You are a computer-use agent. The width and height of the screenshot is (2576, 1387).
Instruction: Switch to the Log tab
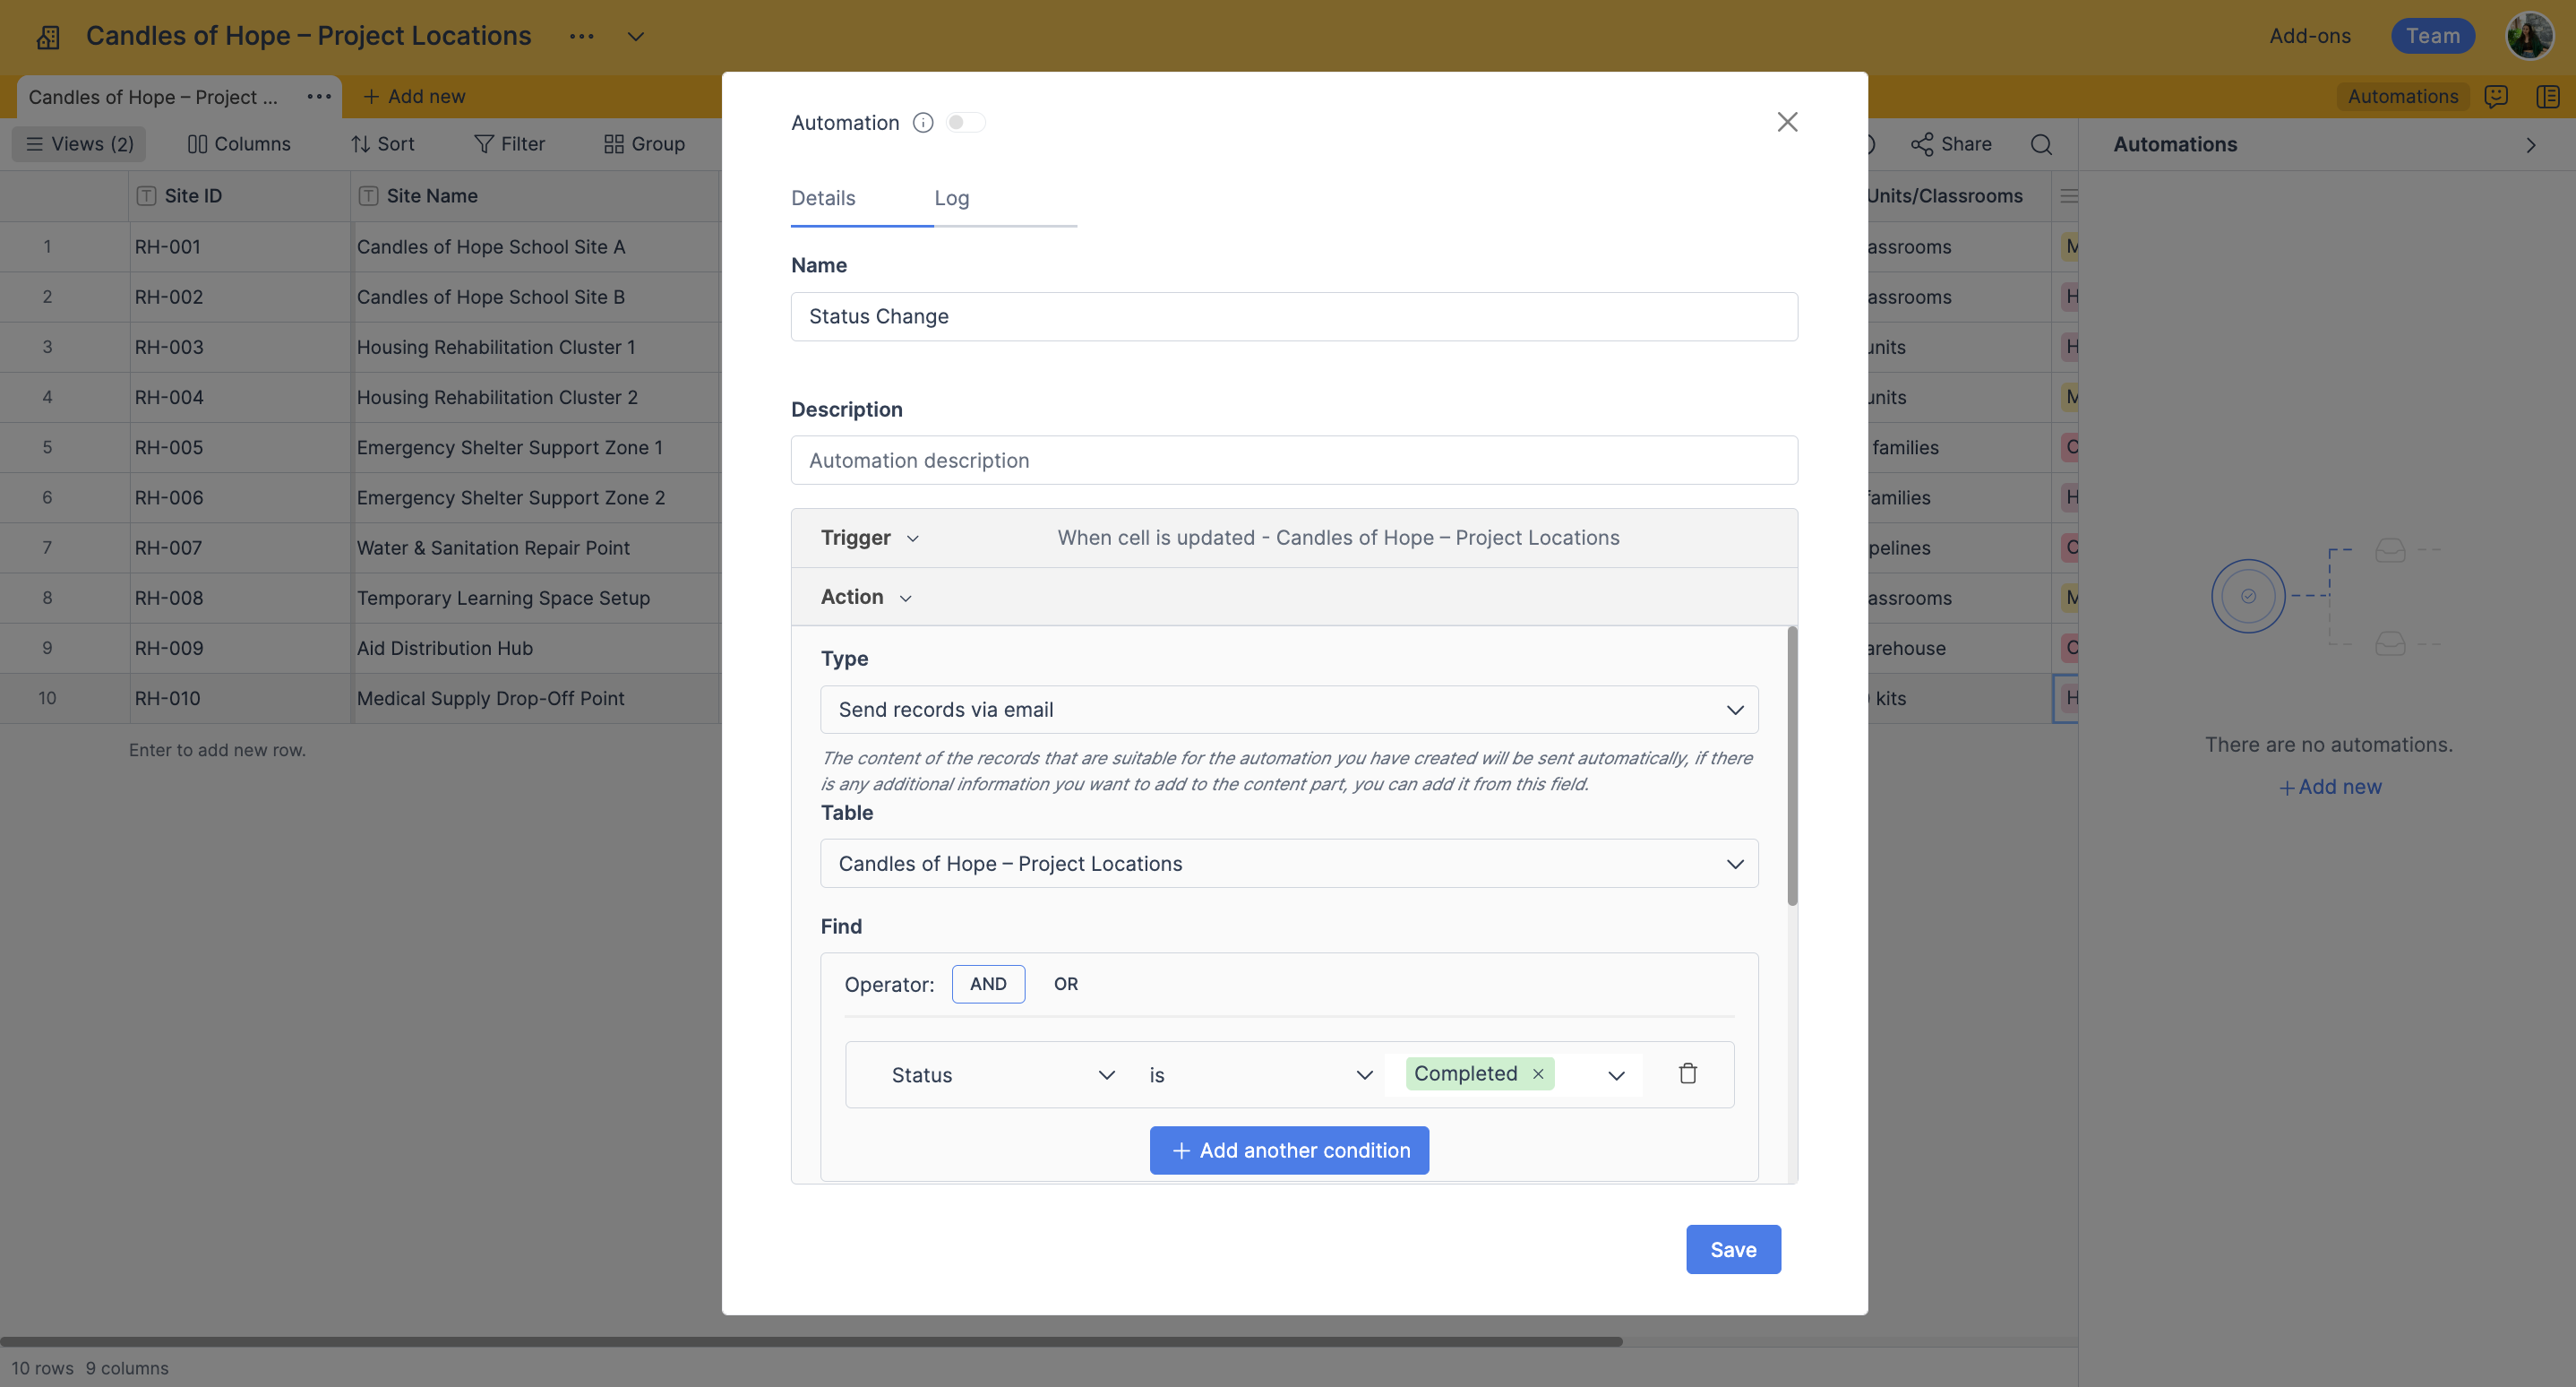pyautogui.click(x=950, y=198)
